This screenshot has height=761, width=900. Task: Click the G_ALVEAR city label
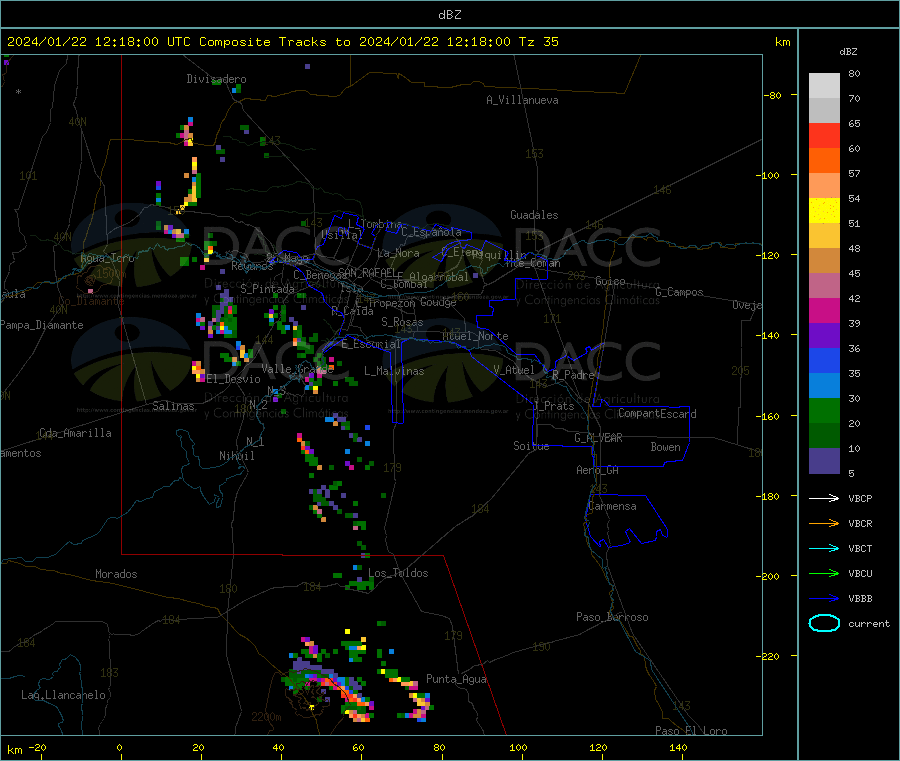[598, 438]
